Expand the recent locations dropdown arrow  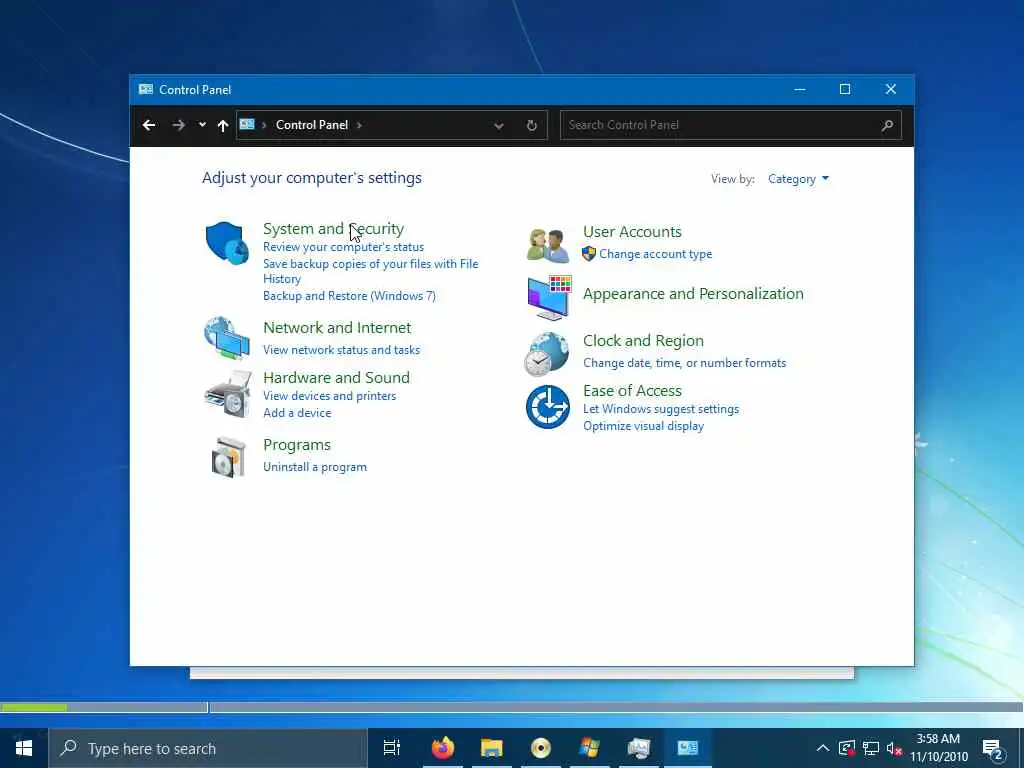point(202,125)
